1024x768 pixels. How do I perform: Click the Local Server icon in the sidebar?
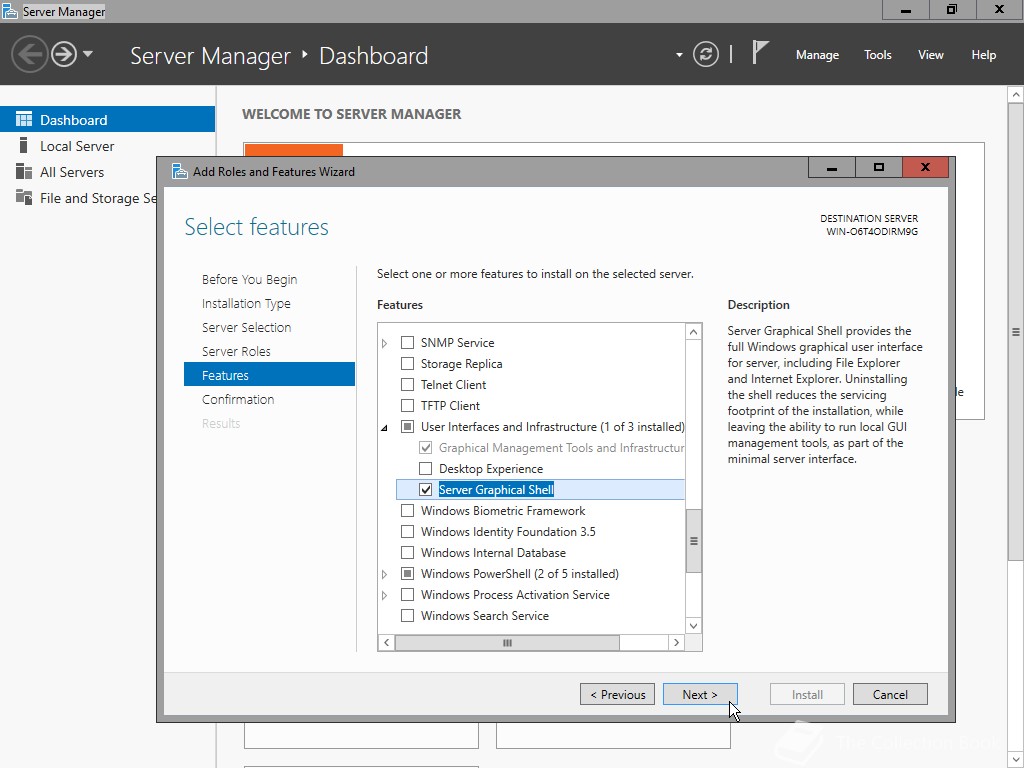point(24,145)
